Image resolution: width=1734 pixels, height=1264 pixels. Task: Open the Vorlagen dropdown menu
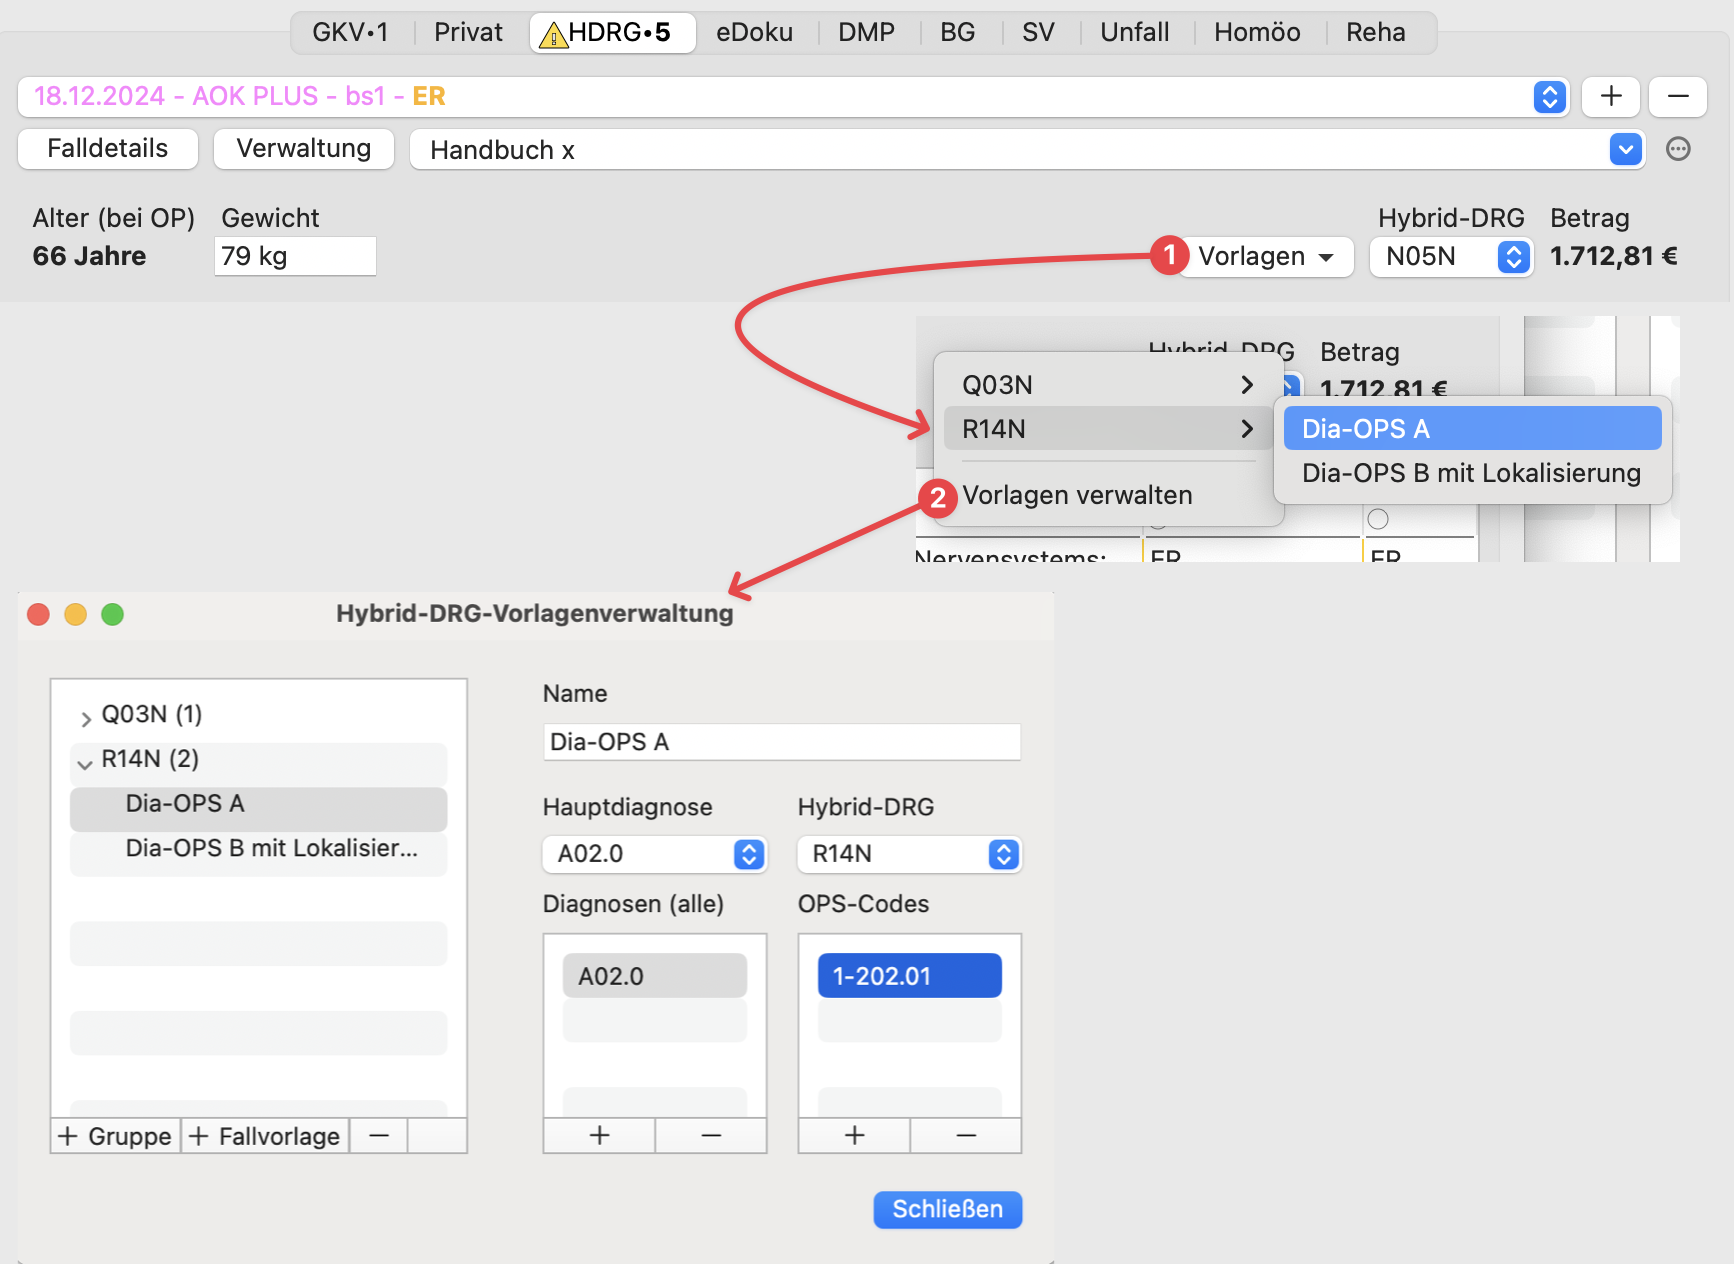click(1265, 257)
